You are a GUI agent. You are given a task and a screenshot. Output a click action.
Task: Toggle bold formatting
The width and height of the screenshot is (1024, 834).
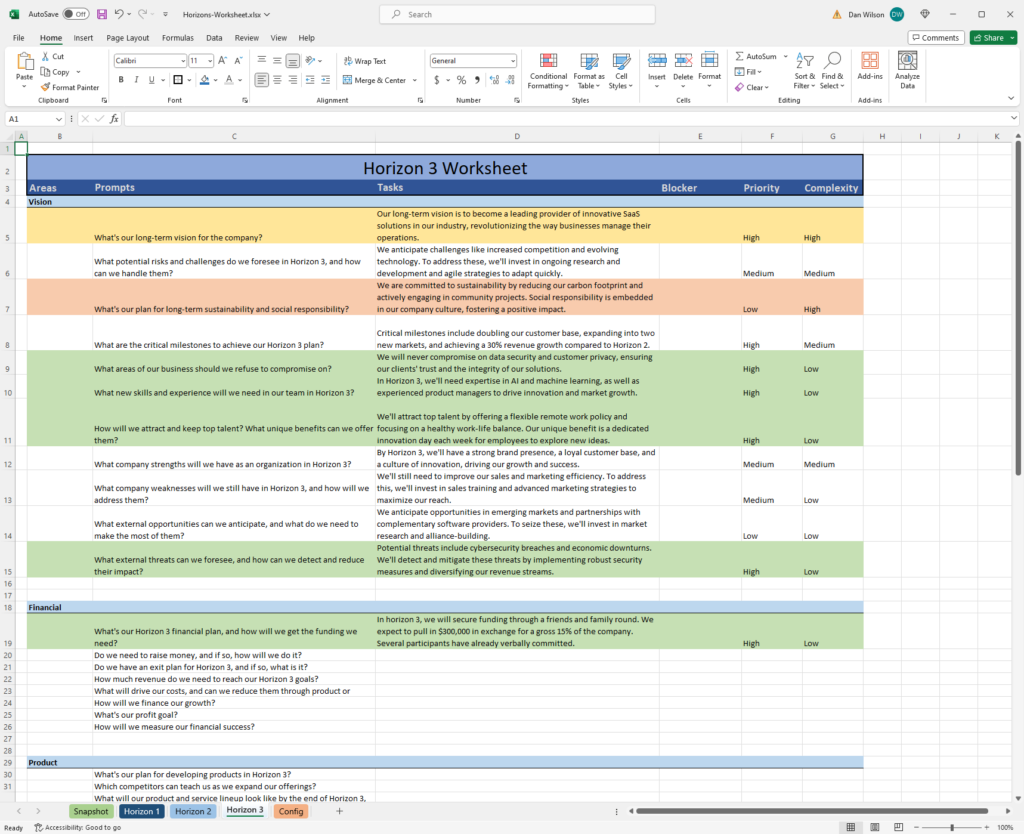coord(120,79)
